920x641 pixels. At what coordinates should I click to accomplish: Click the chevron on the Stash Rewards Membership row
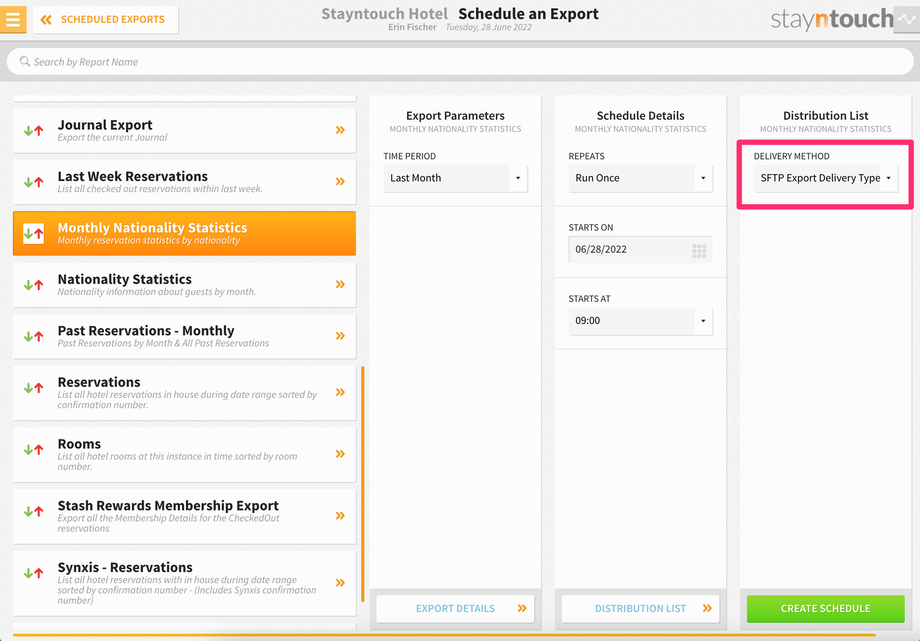point(340,515)
